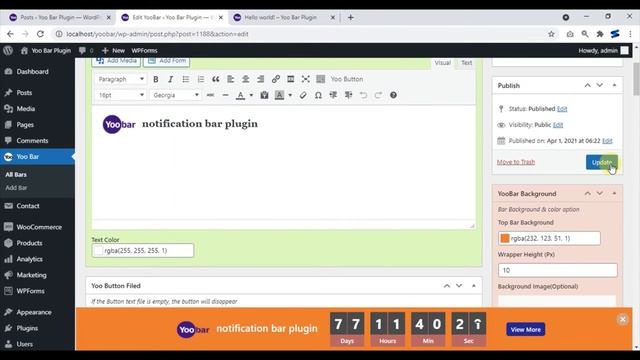Open the 16pt font size dropdown

click(x=121, y=95)
